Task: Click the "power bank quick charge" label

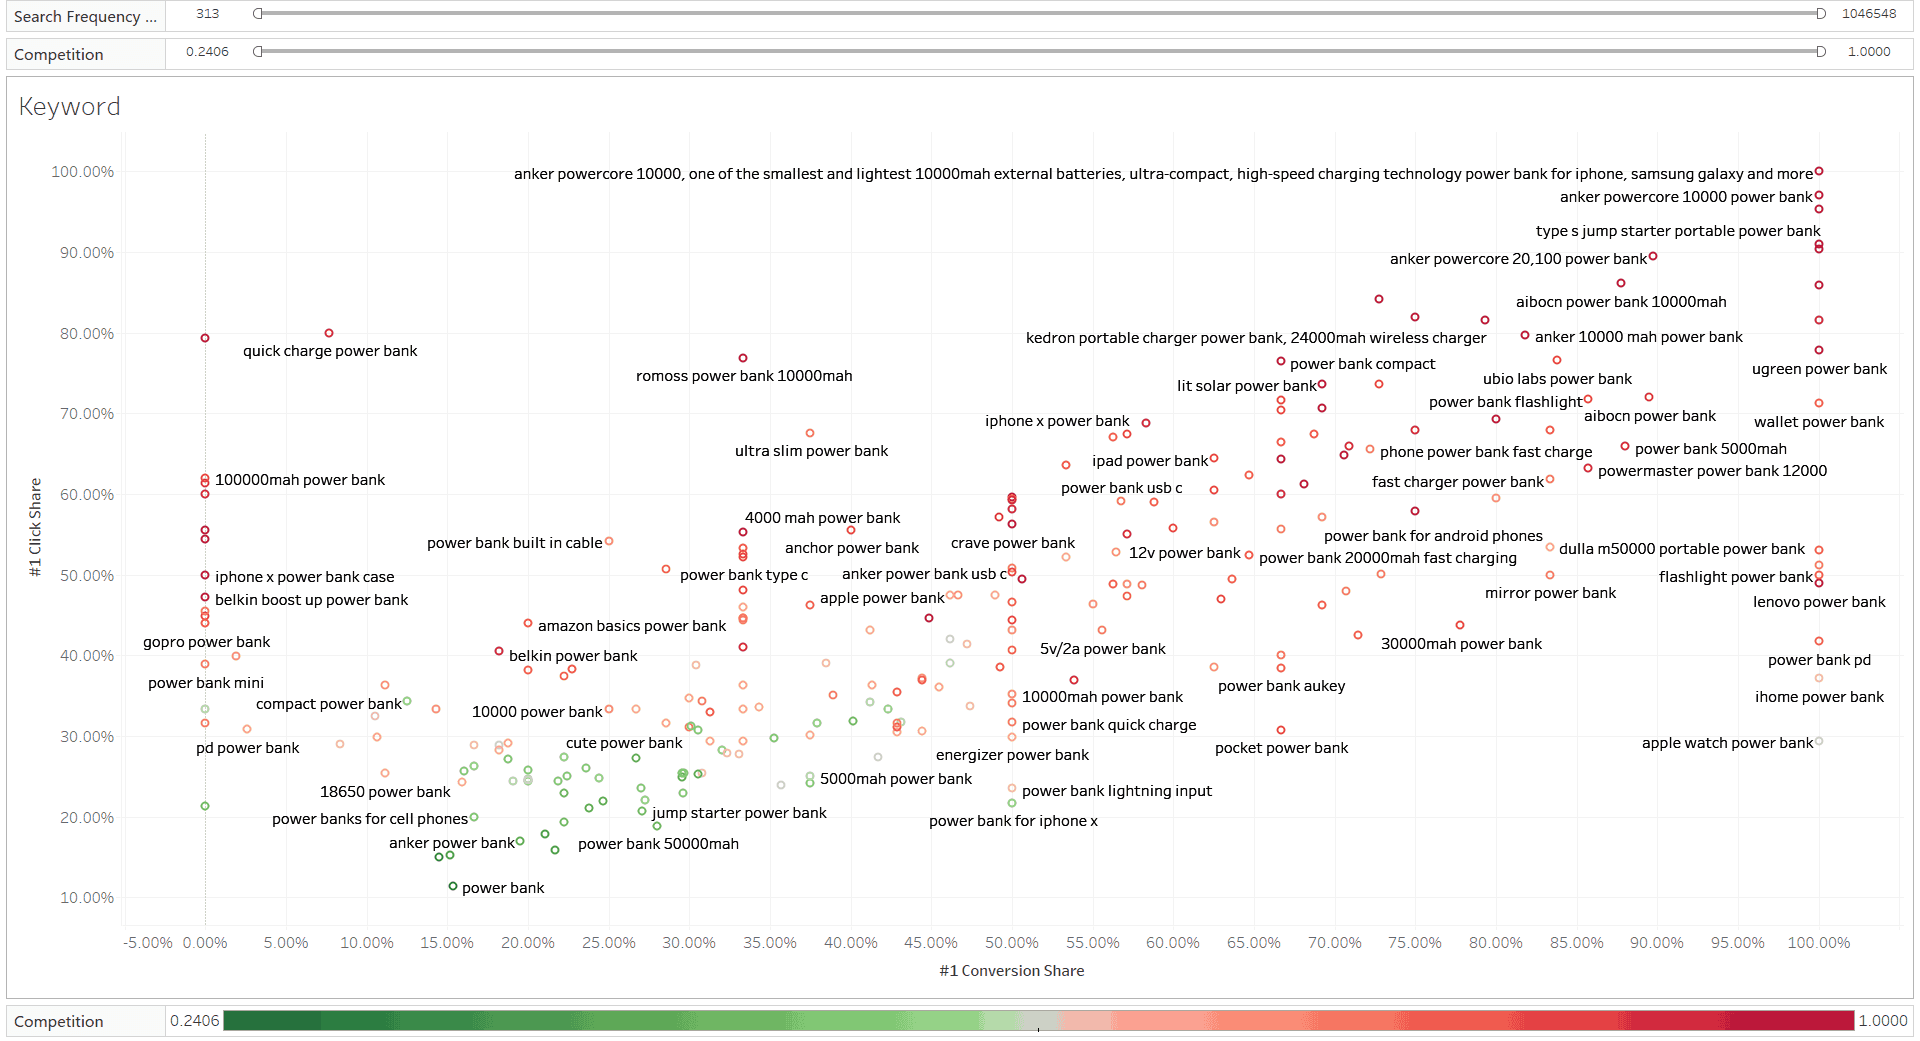Action: 1109,725
